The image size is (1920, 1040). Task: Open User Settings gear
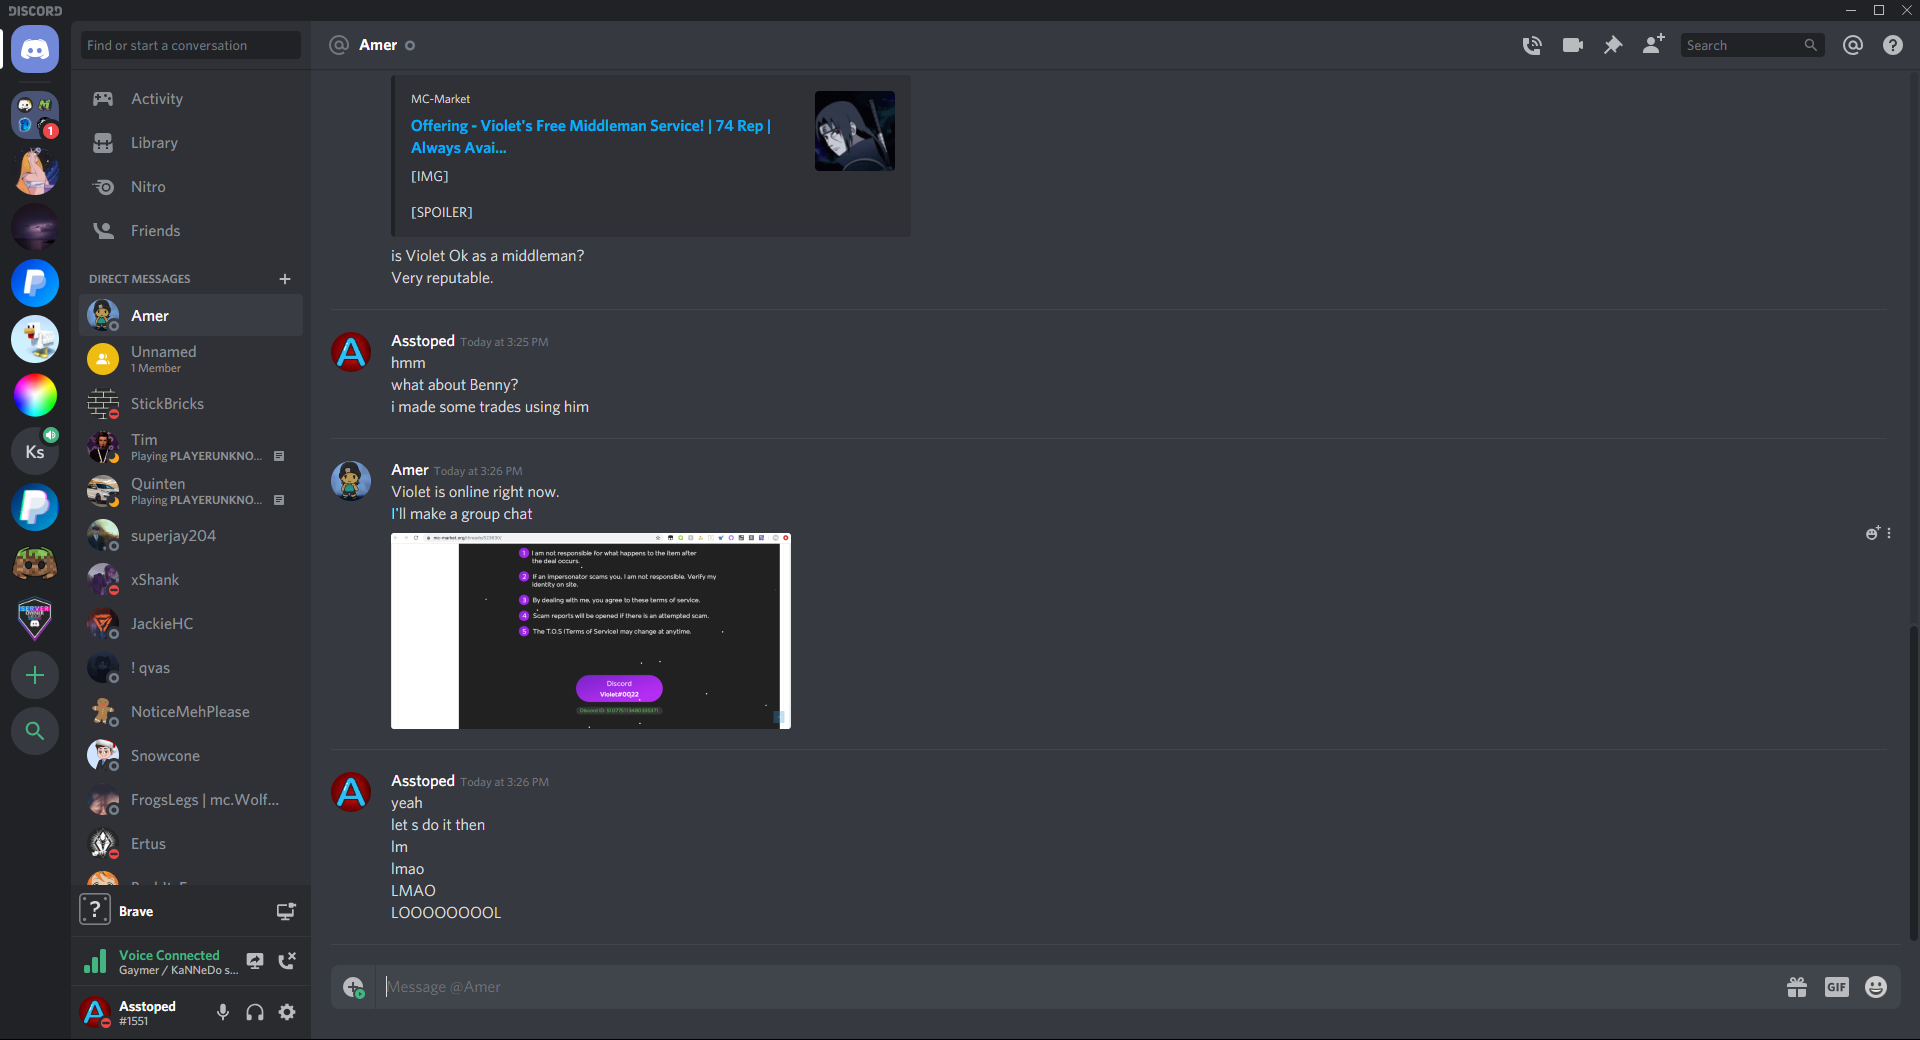pyautogui.click(x=287, y=1012)
